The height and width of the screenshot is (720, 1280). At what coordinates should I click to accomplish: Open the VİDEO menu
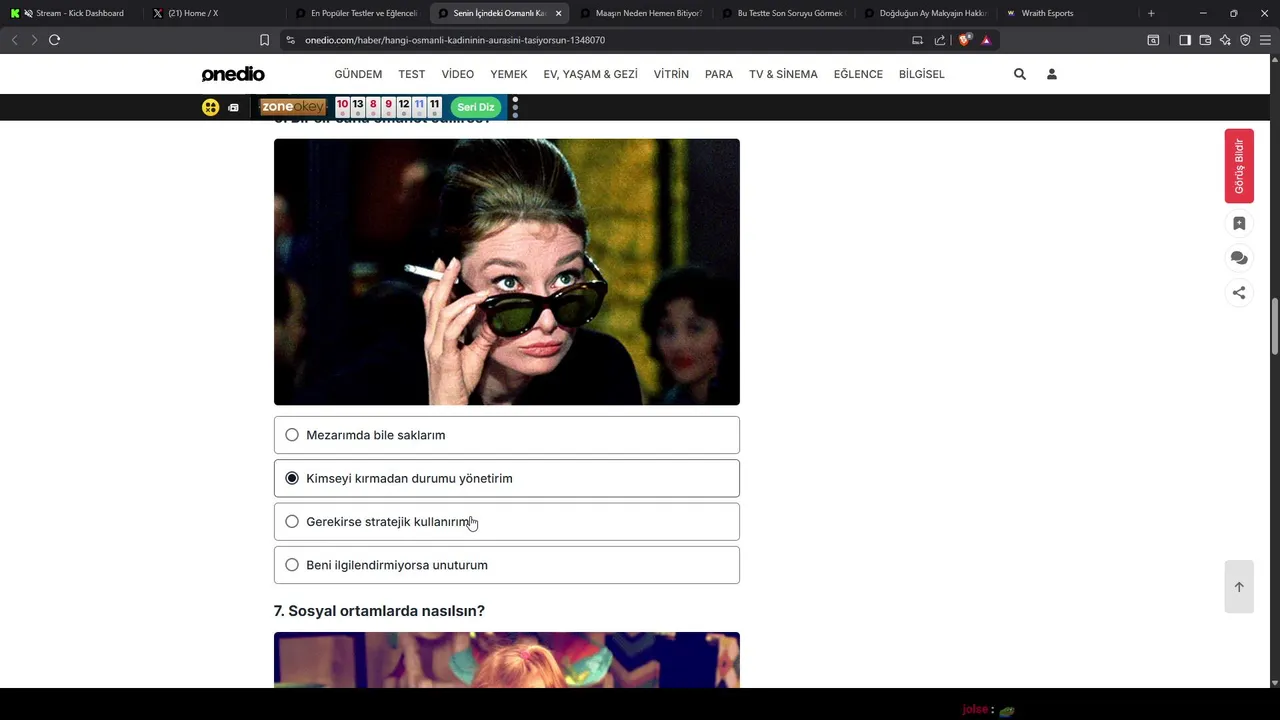coord(458,74)
